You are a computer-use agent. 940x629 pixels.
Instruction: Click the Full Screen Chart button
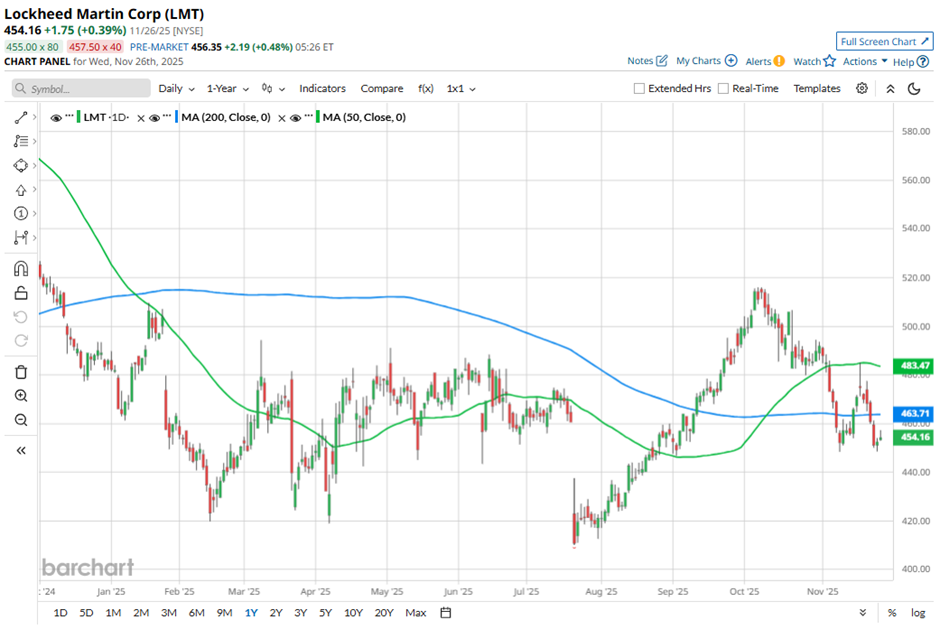click(x=884, y=41)
